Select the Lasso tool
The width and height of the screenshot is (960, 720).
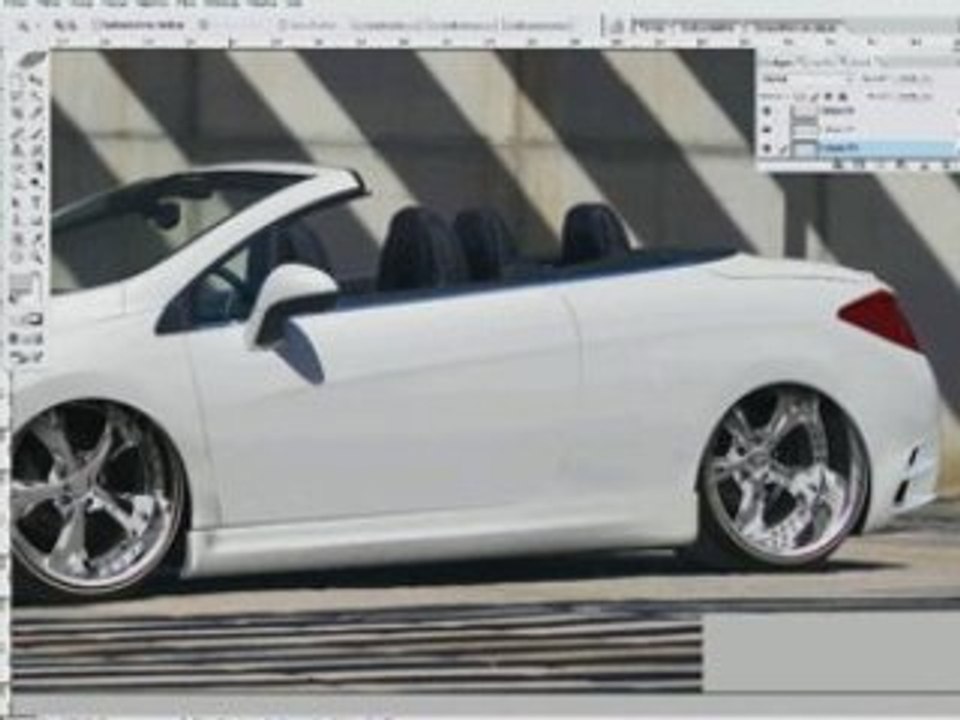pos(17,96)
